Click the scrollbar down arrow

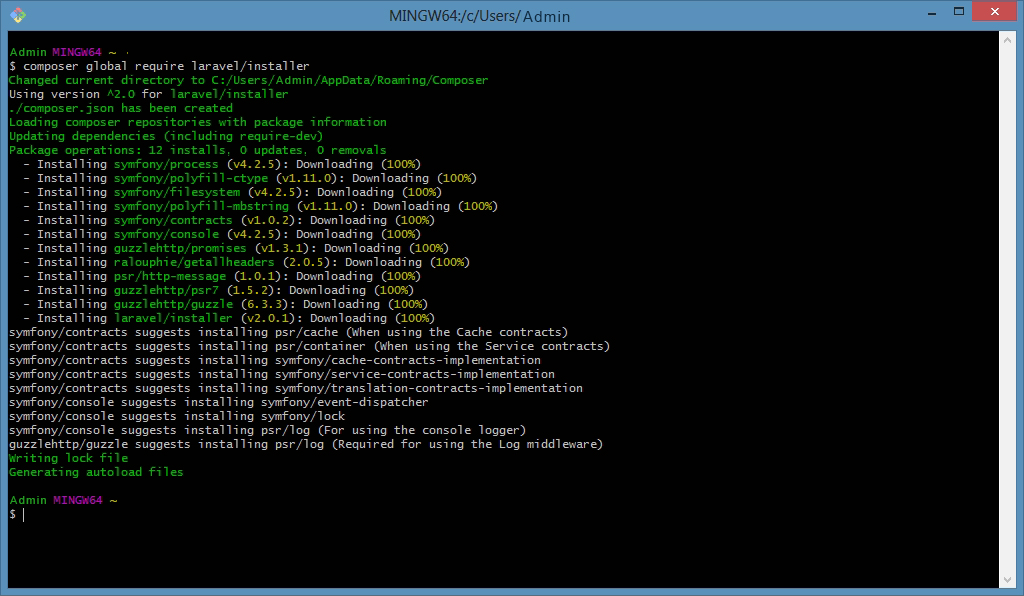click(1007, 580)
